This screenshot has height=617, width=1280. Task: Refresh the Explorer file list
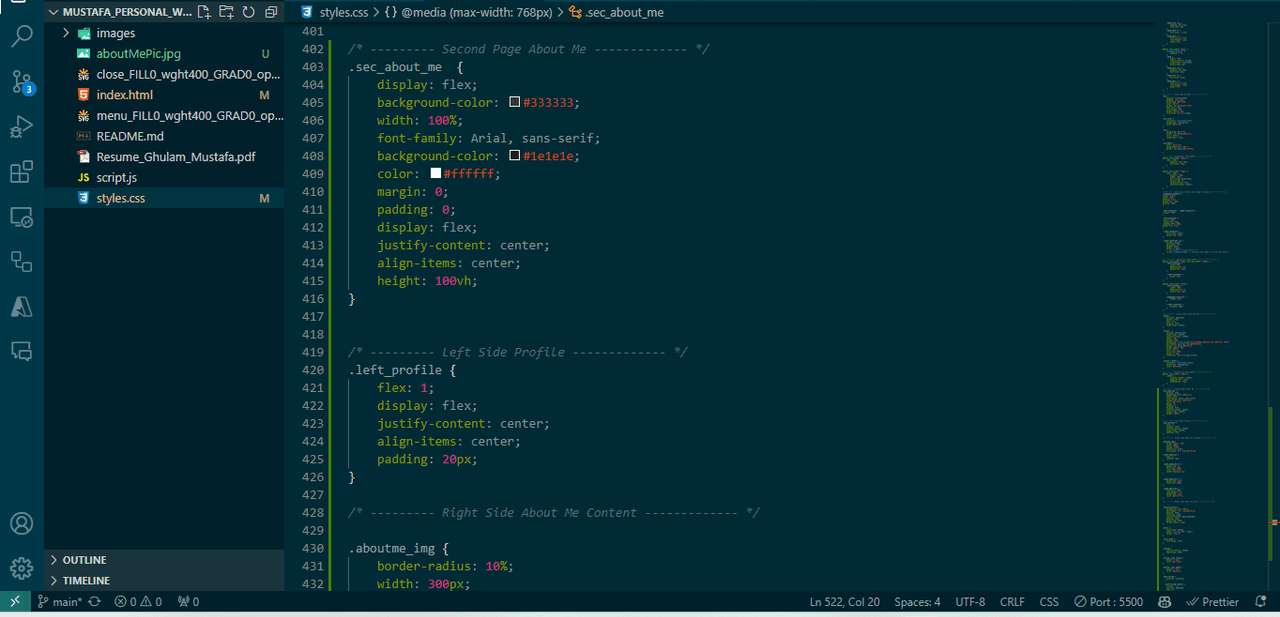coord(248,12)
